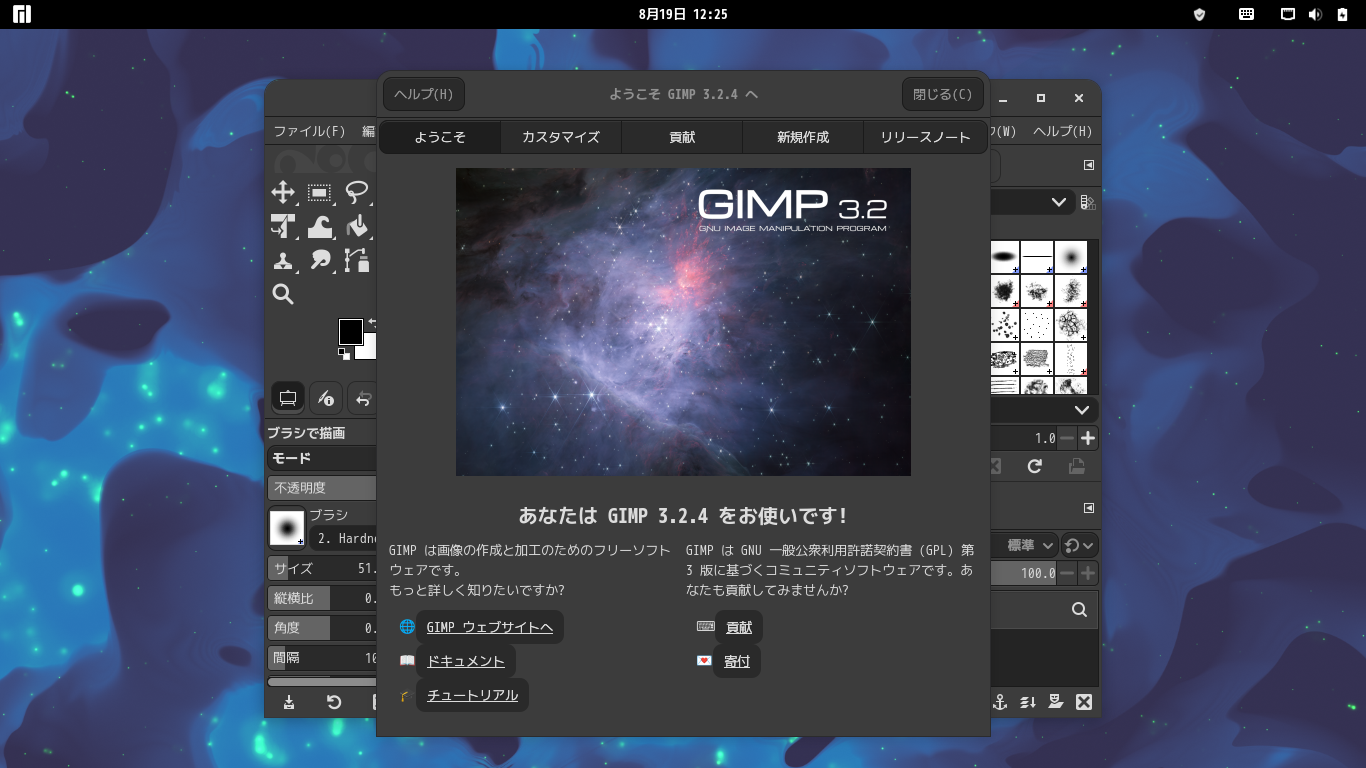The width and height of the screenshot is (1366, 768).
Task: Switch to the リリースノート tab
Action: pyautogui.click(x=925, y=137)
